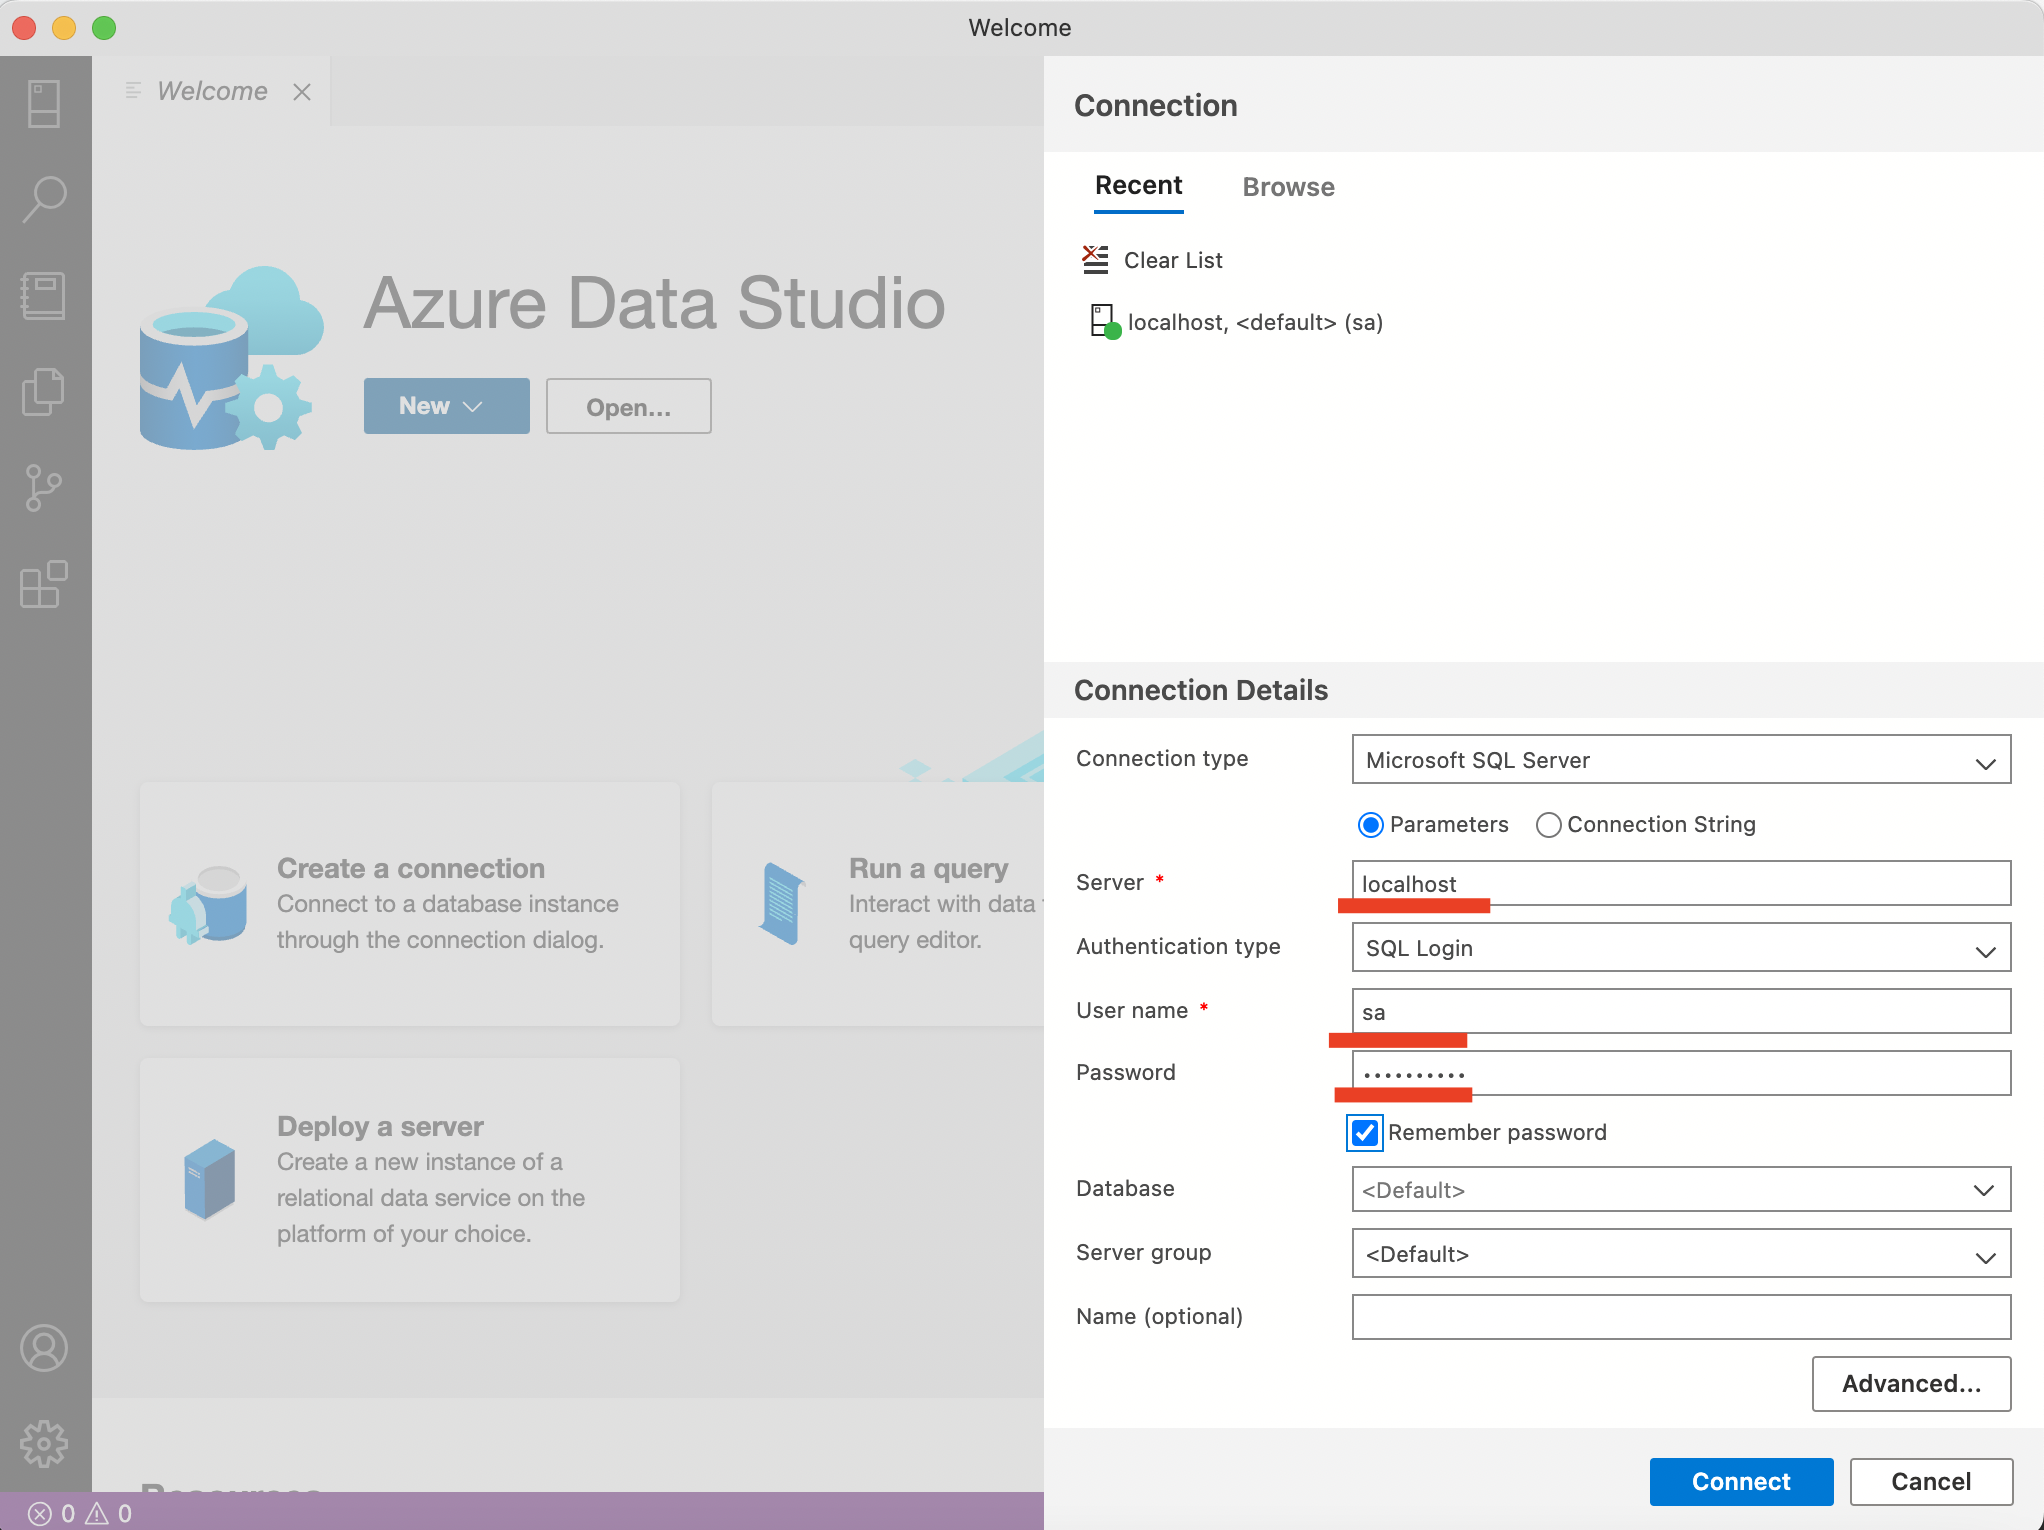Expand the Authentication type dropdown
This screenshot has width=2044, height=1530.
1681,948
